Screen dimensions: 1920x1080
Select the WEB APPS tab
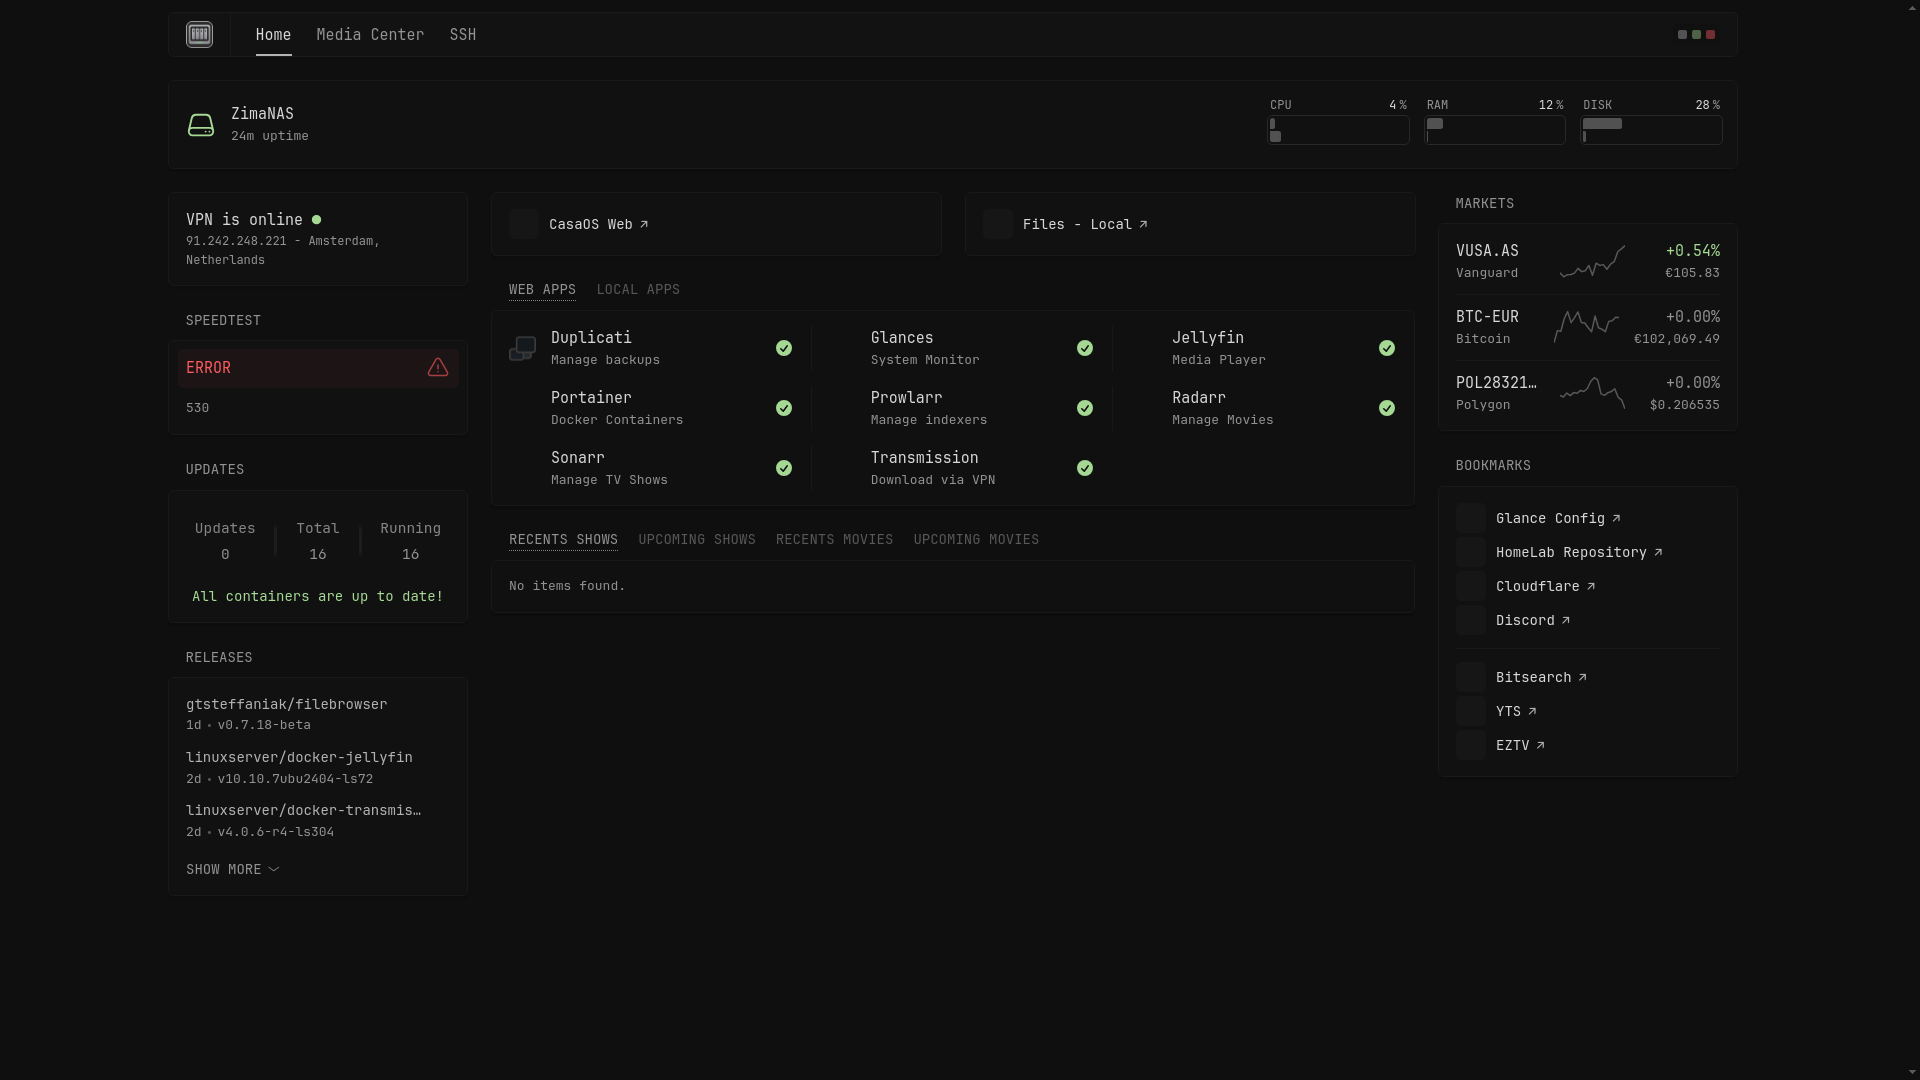coord(542,289)
